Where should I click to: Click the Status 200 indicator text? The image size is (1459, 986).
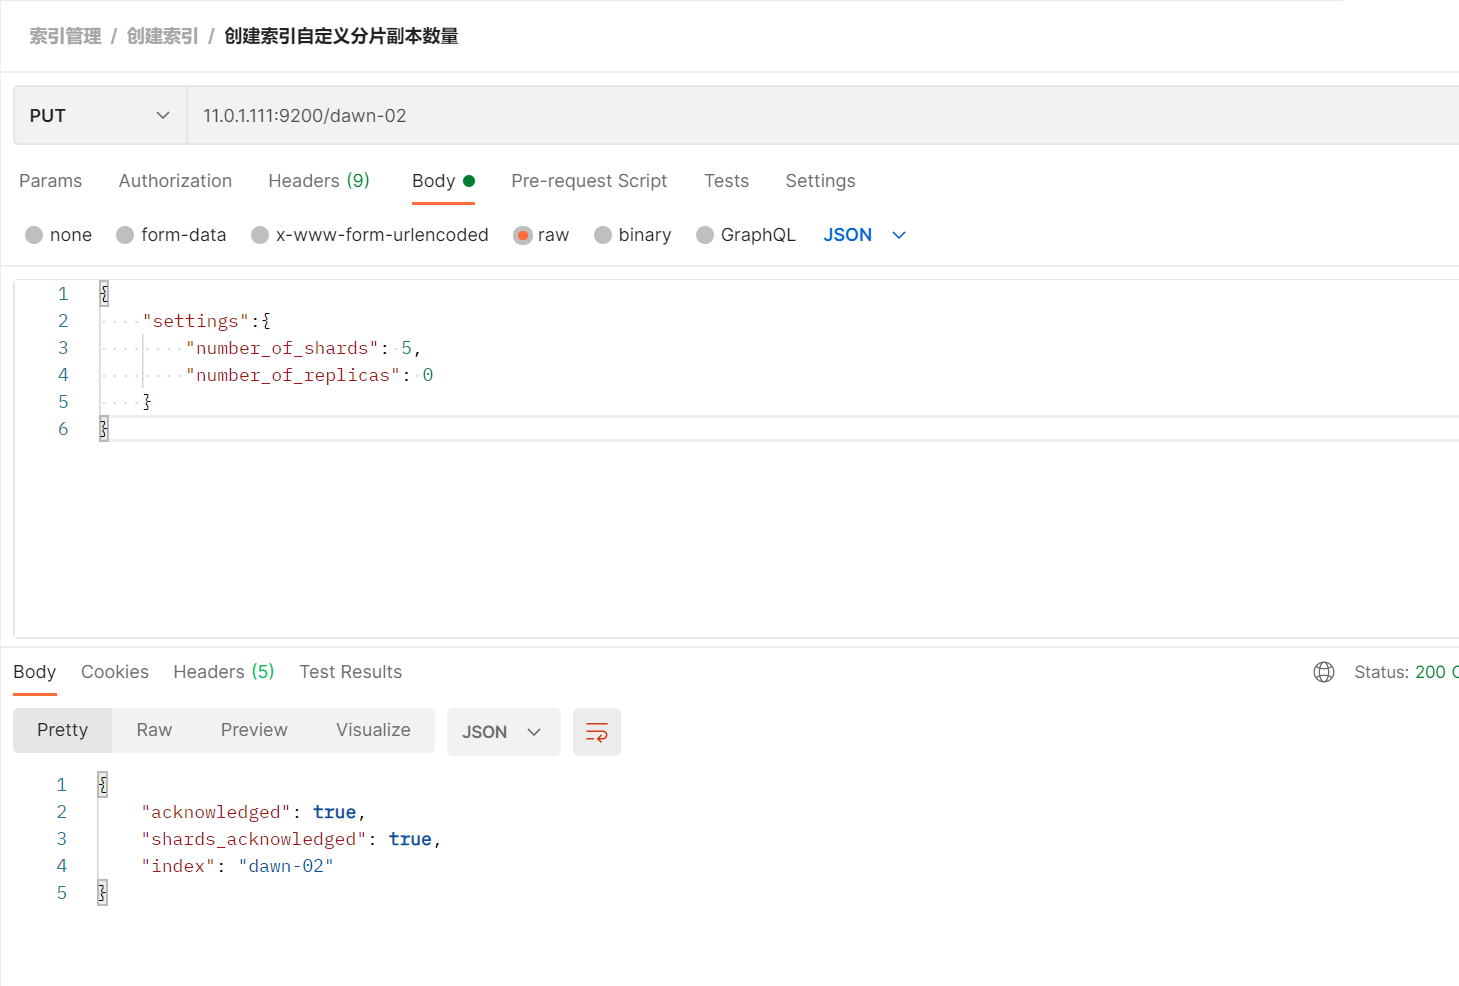coord(1406,672)
